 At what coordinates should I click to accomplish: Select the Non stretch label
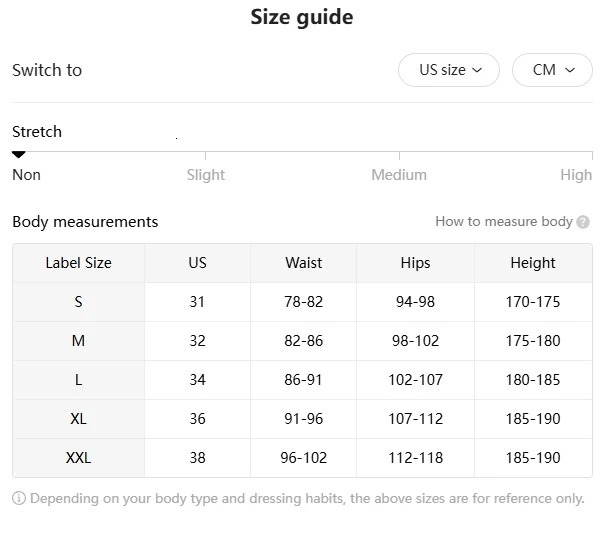coord(26,175)
